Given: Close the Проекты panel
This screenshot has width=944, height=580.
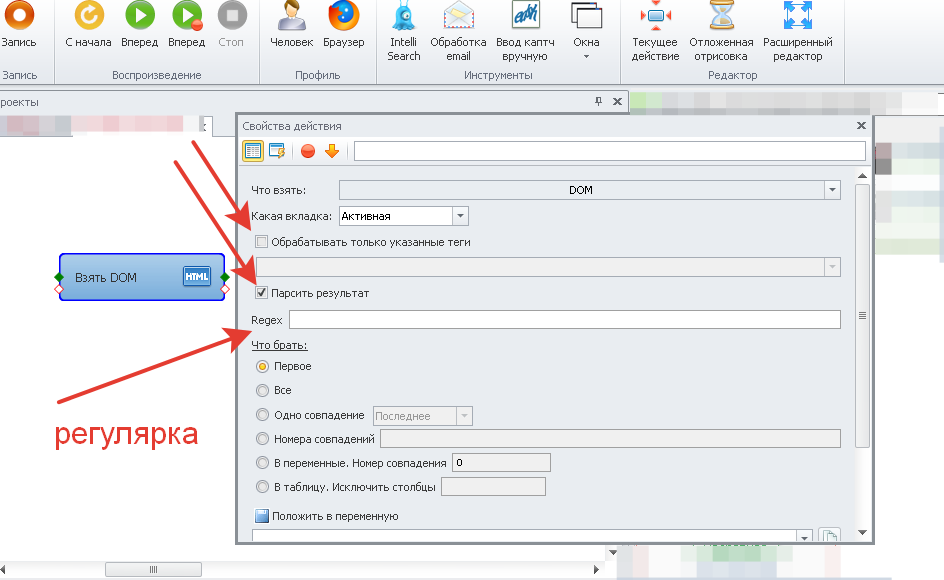Looking at the screenshot, I should pos(617,101).
